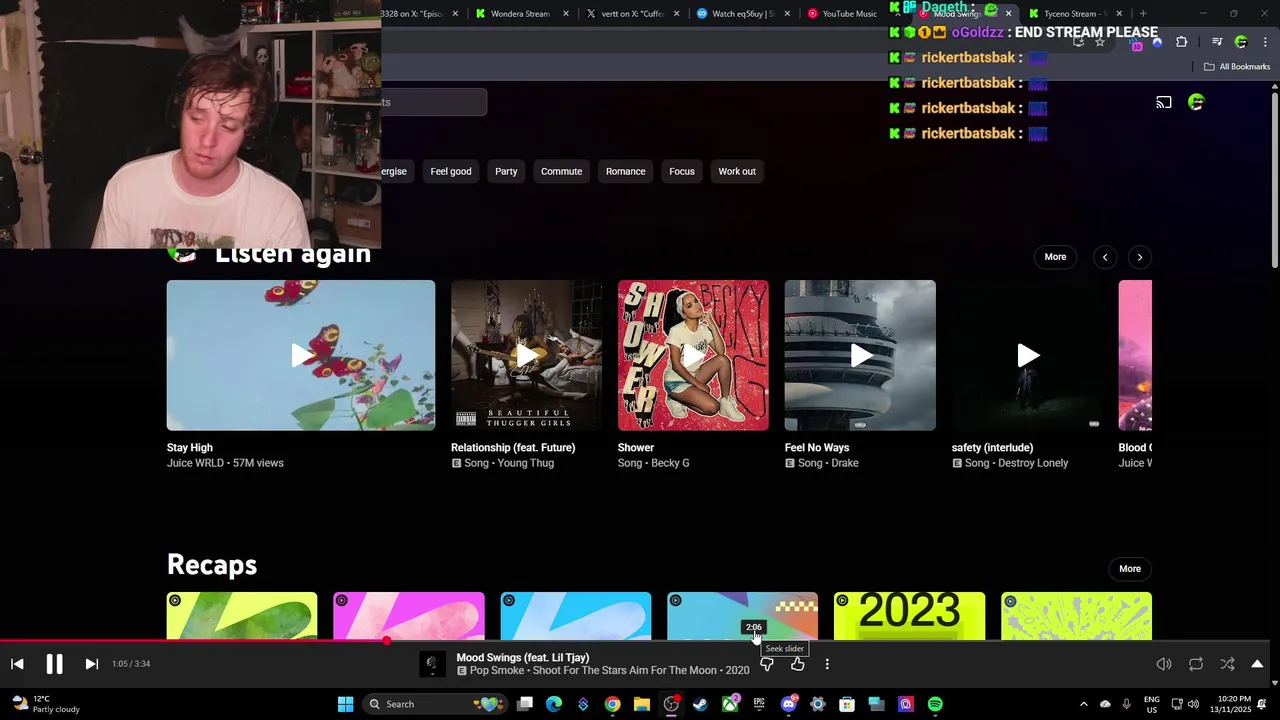Viewport: 1280px width, 720px height.
Task: Play Stay High by Juice WRLD
Action: (301, 355)
